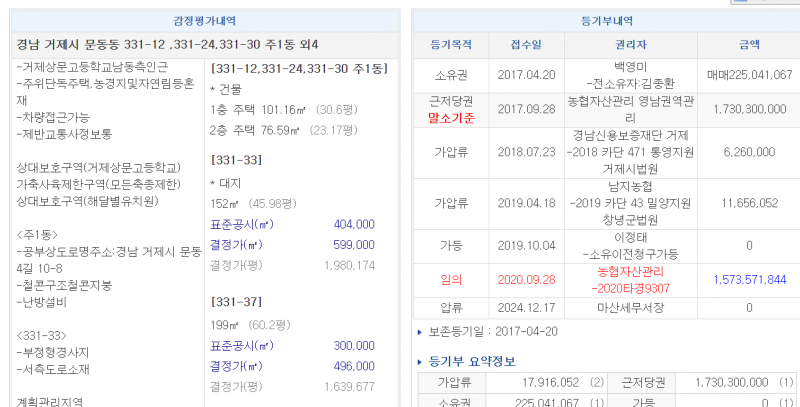Select the [331-37] parcel heading

pyautogui.click(x=236, y=301)
